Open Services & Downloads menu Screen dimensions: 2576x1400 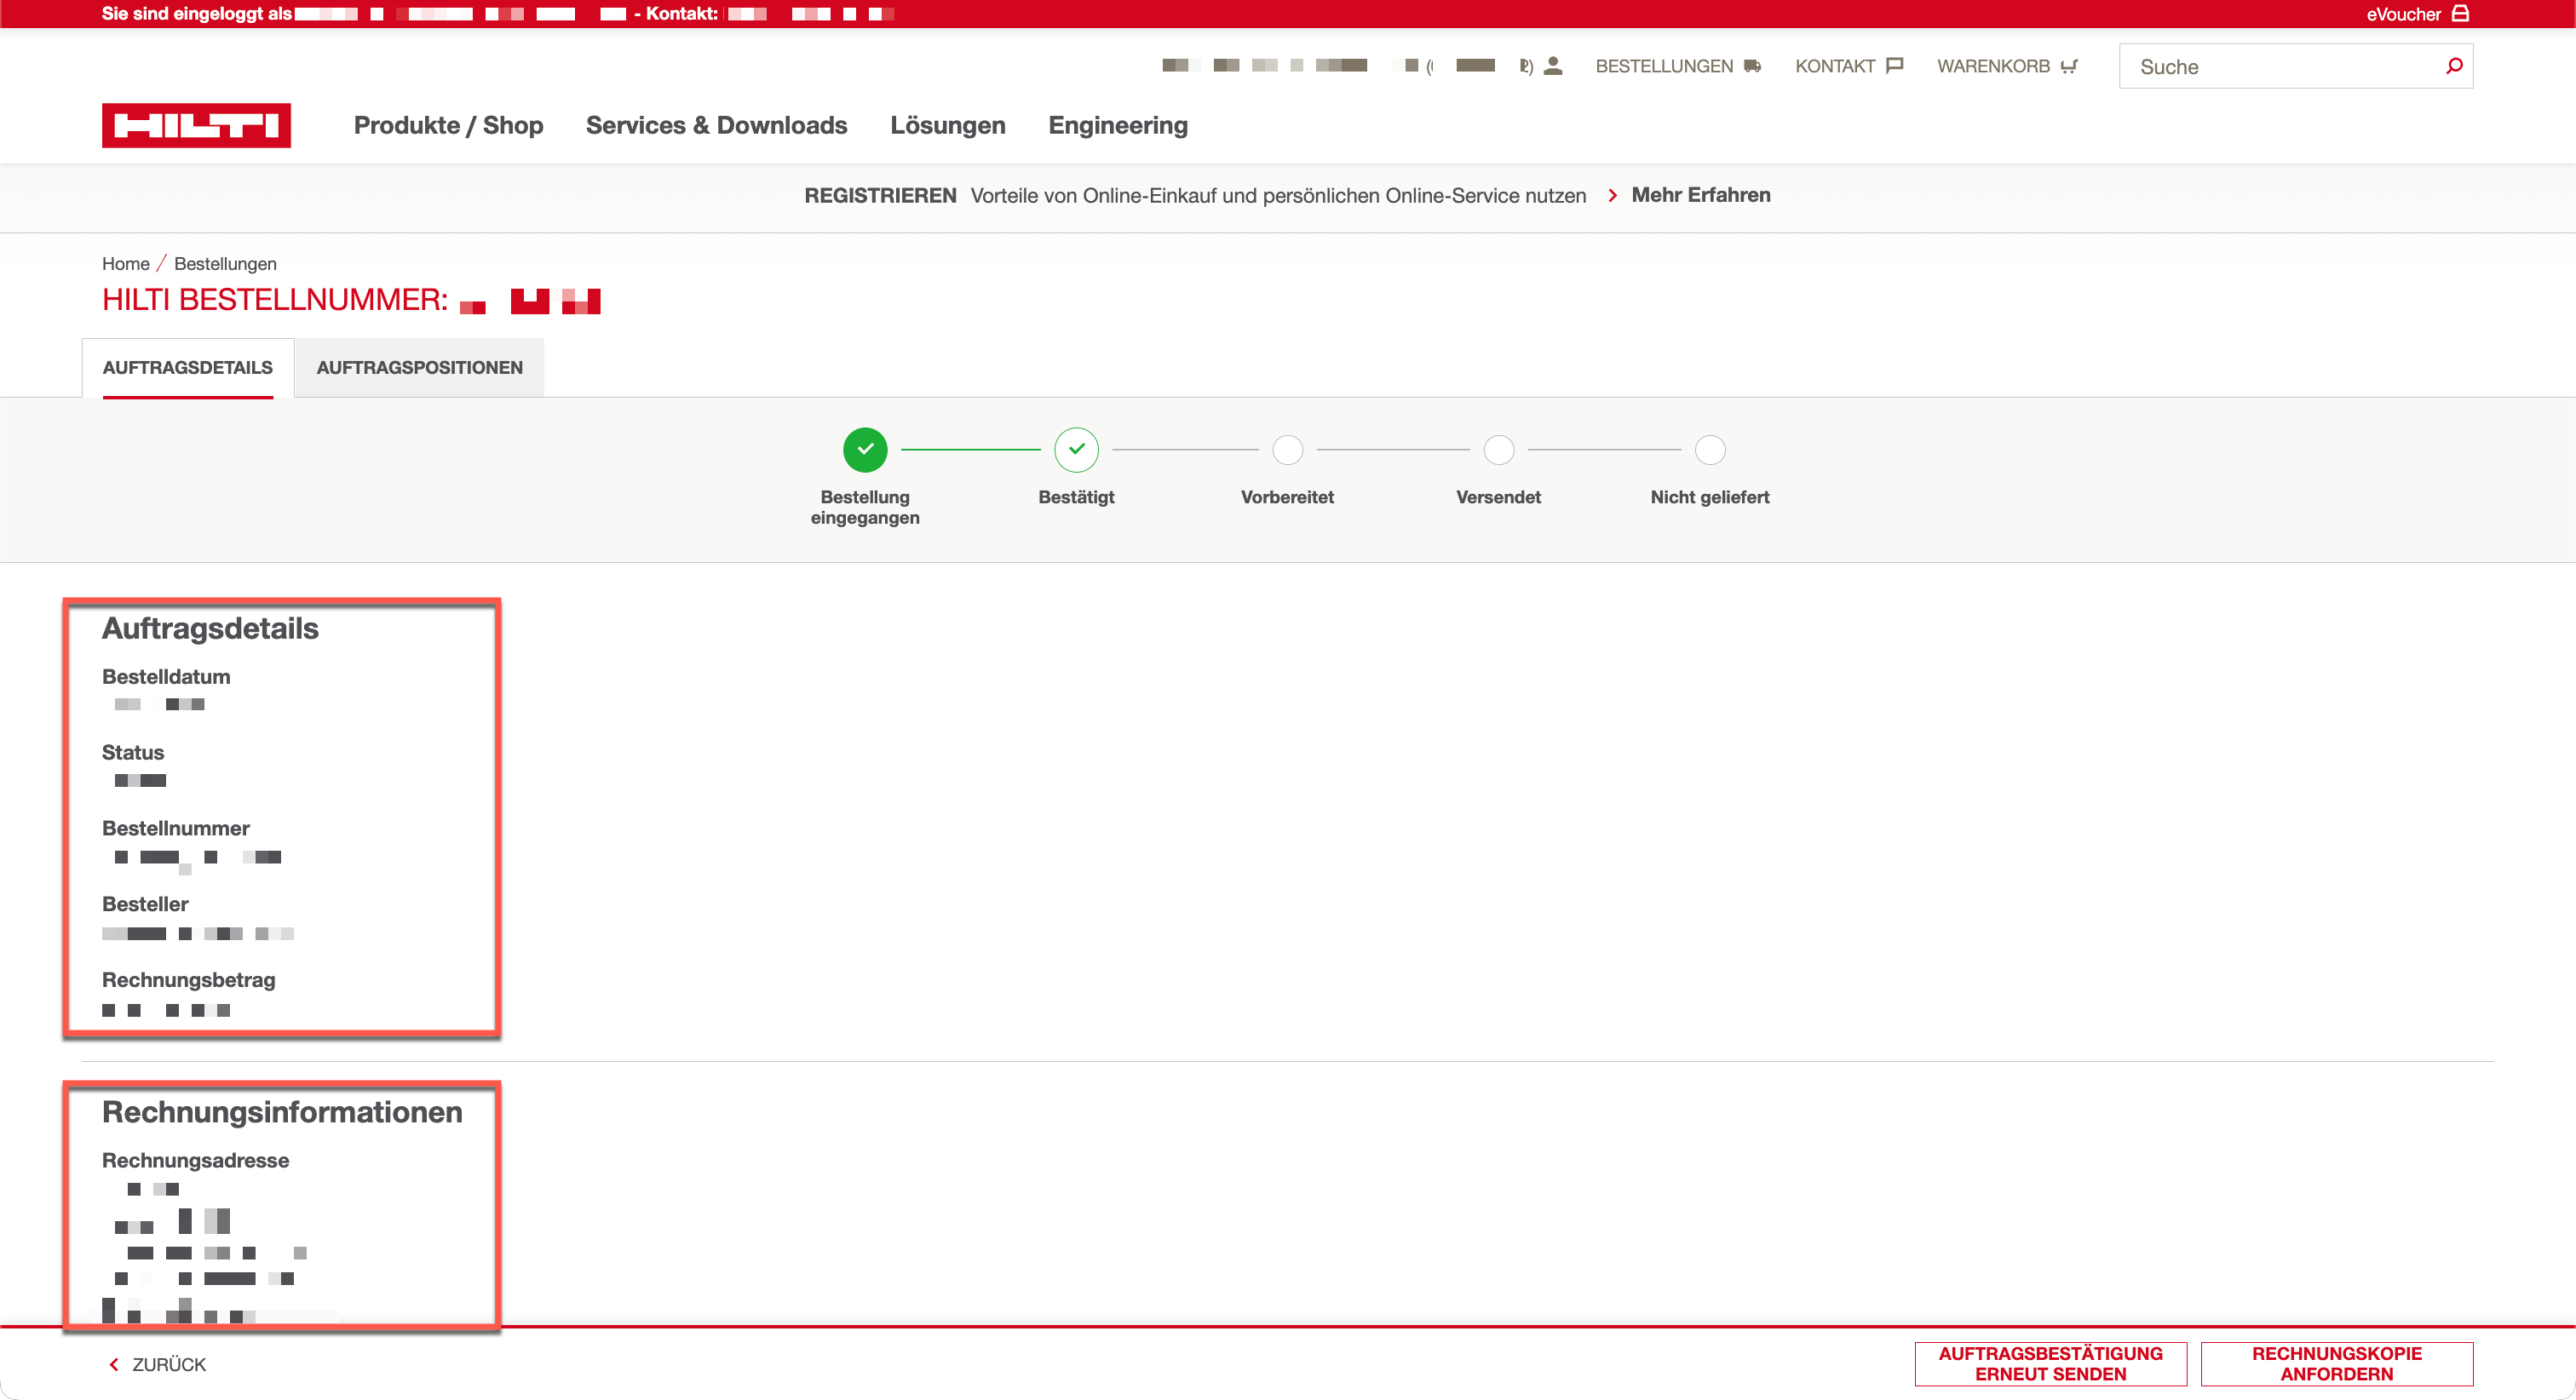716,125
